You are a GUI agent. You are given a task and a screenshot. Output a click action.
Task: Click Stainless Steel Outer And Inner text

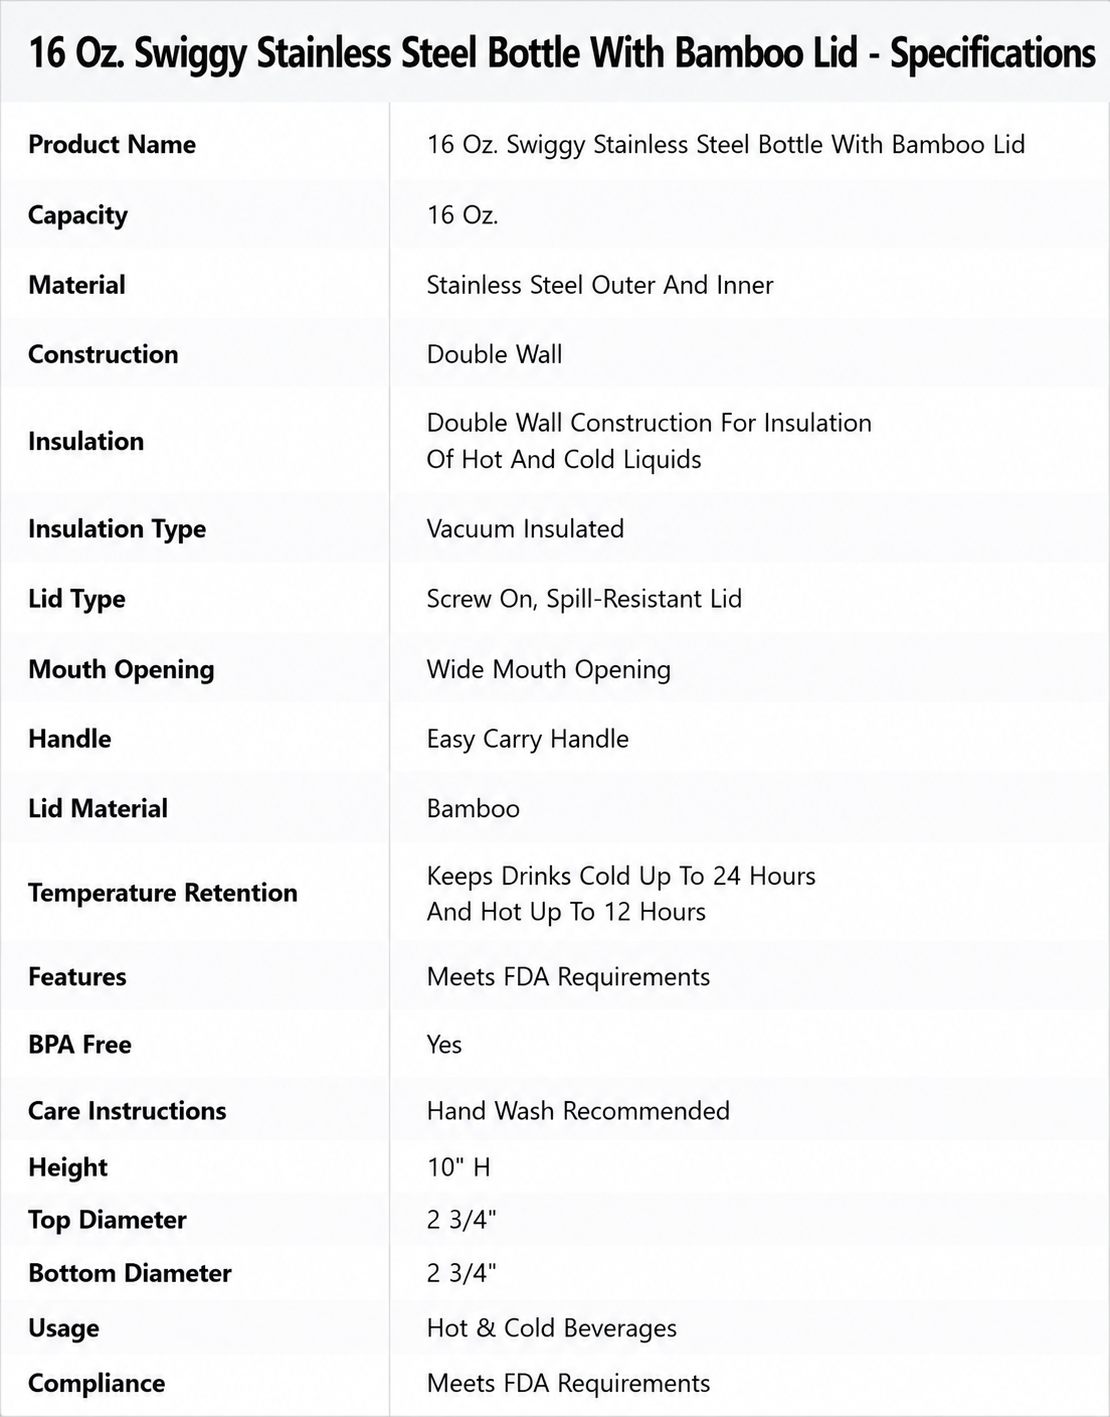tap(600, 285)
